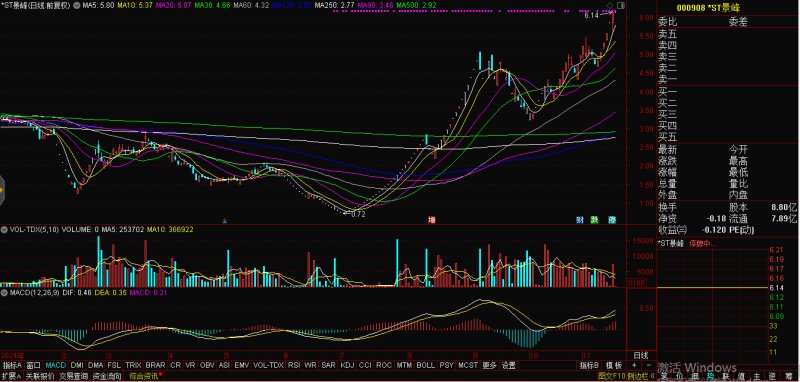Click the cyan 停 suspension marker icon

pyautogui.click(x=612, y=220)
